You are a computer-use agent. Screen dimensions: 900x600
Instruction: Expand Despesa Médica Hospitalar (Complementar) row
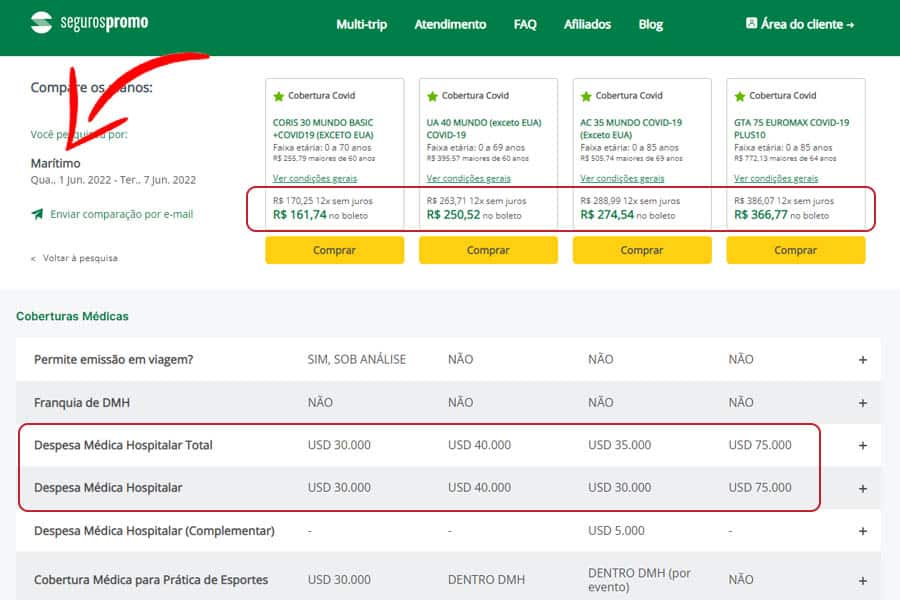[x=863, y=531]
